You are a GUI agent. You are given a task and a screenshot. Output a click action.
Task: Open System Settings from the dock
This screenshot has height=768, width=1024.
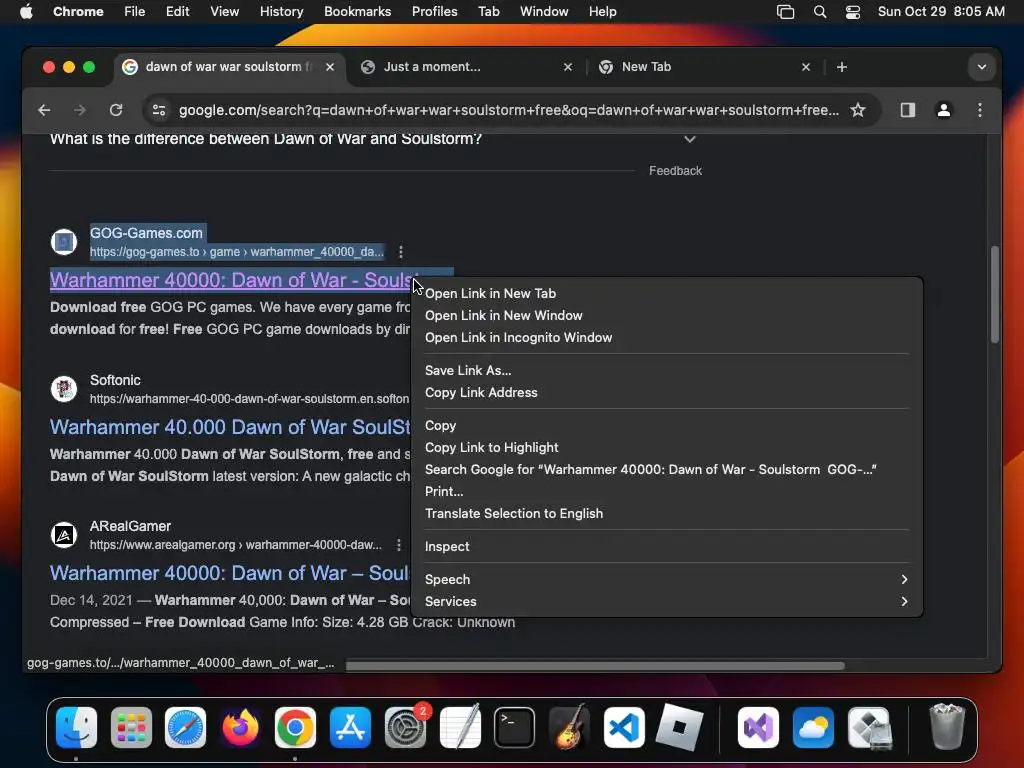(406, 727)
